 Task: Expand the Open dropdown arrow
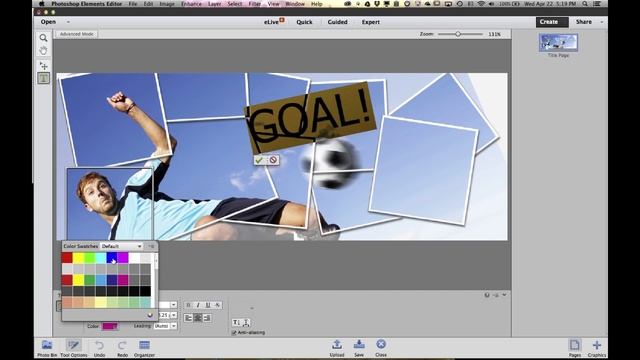68,22
